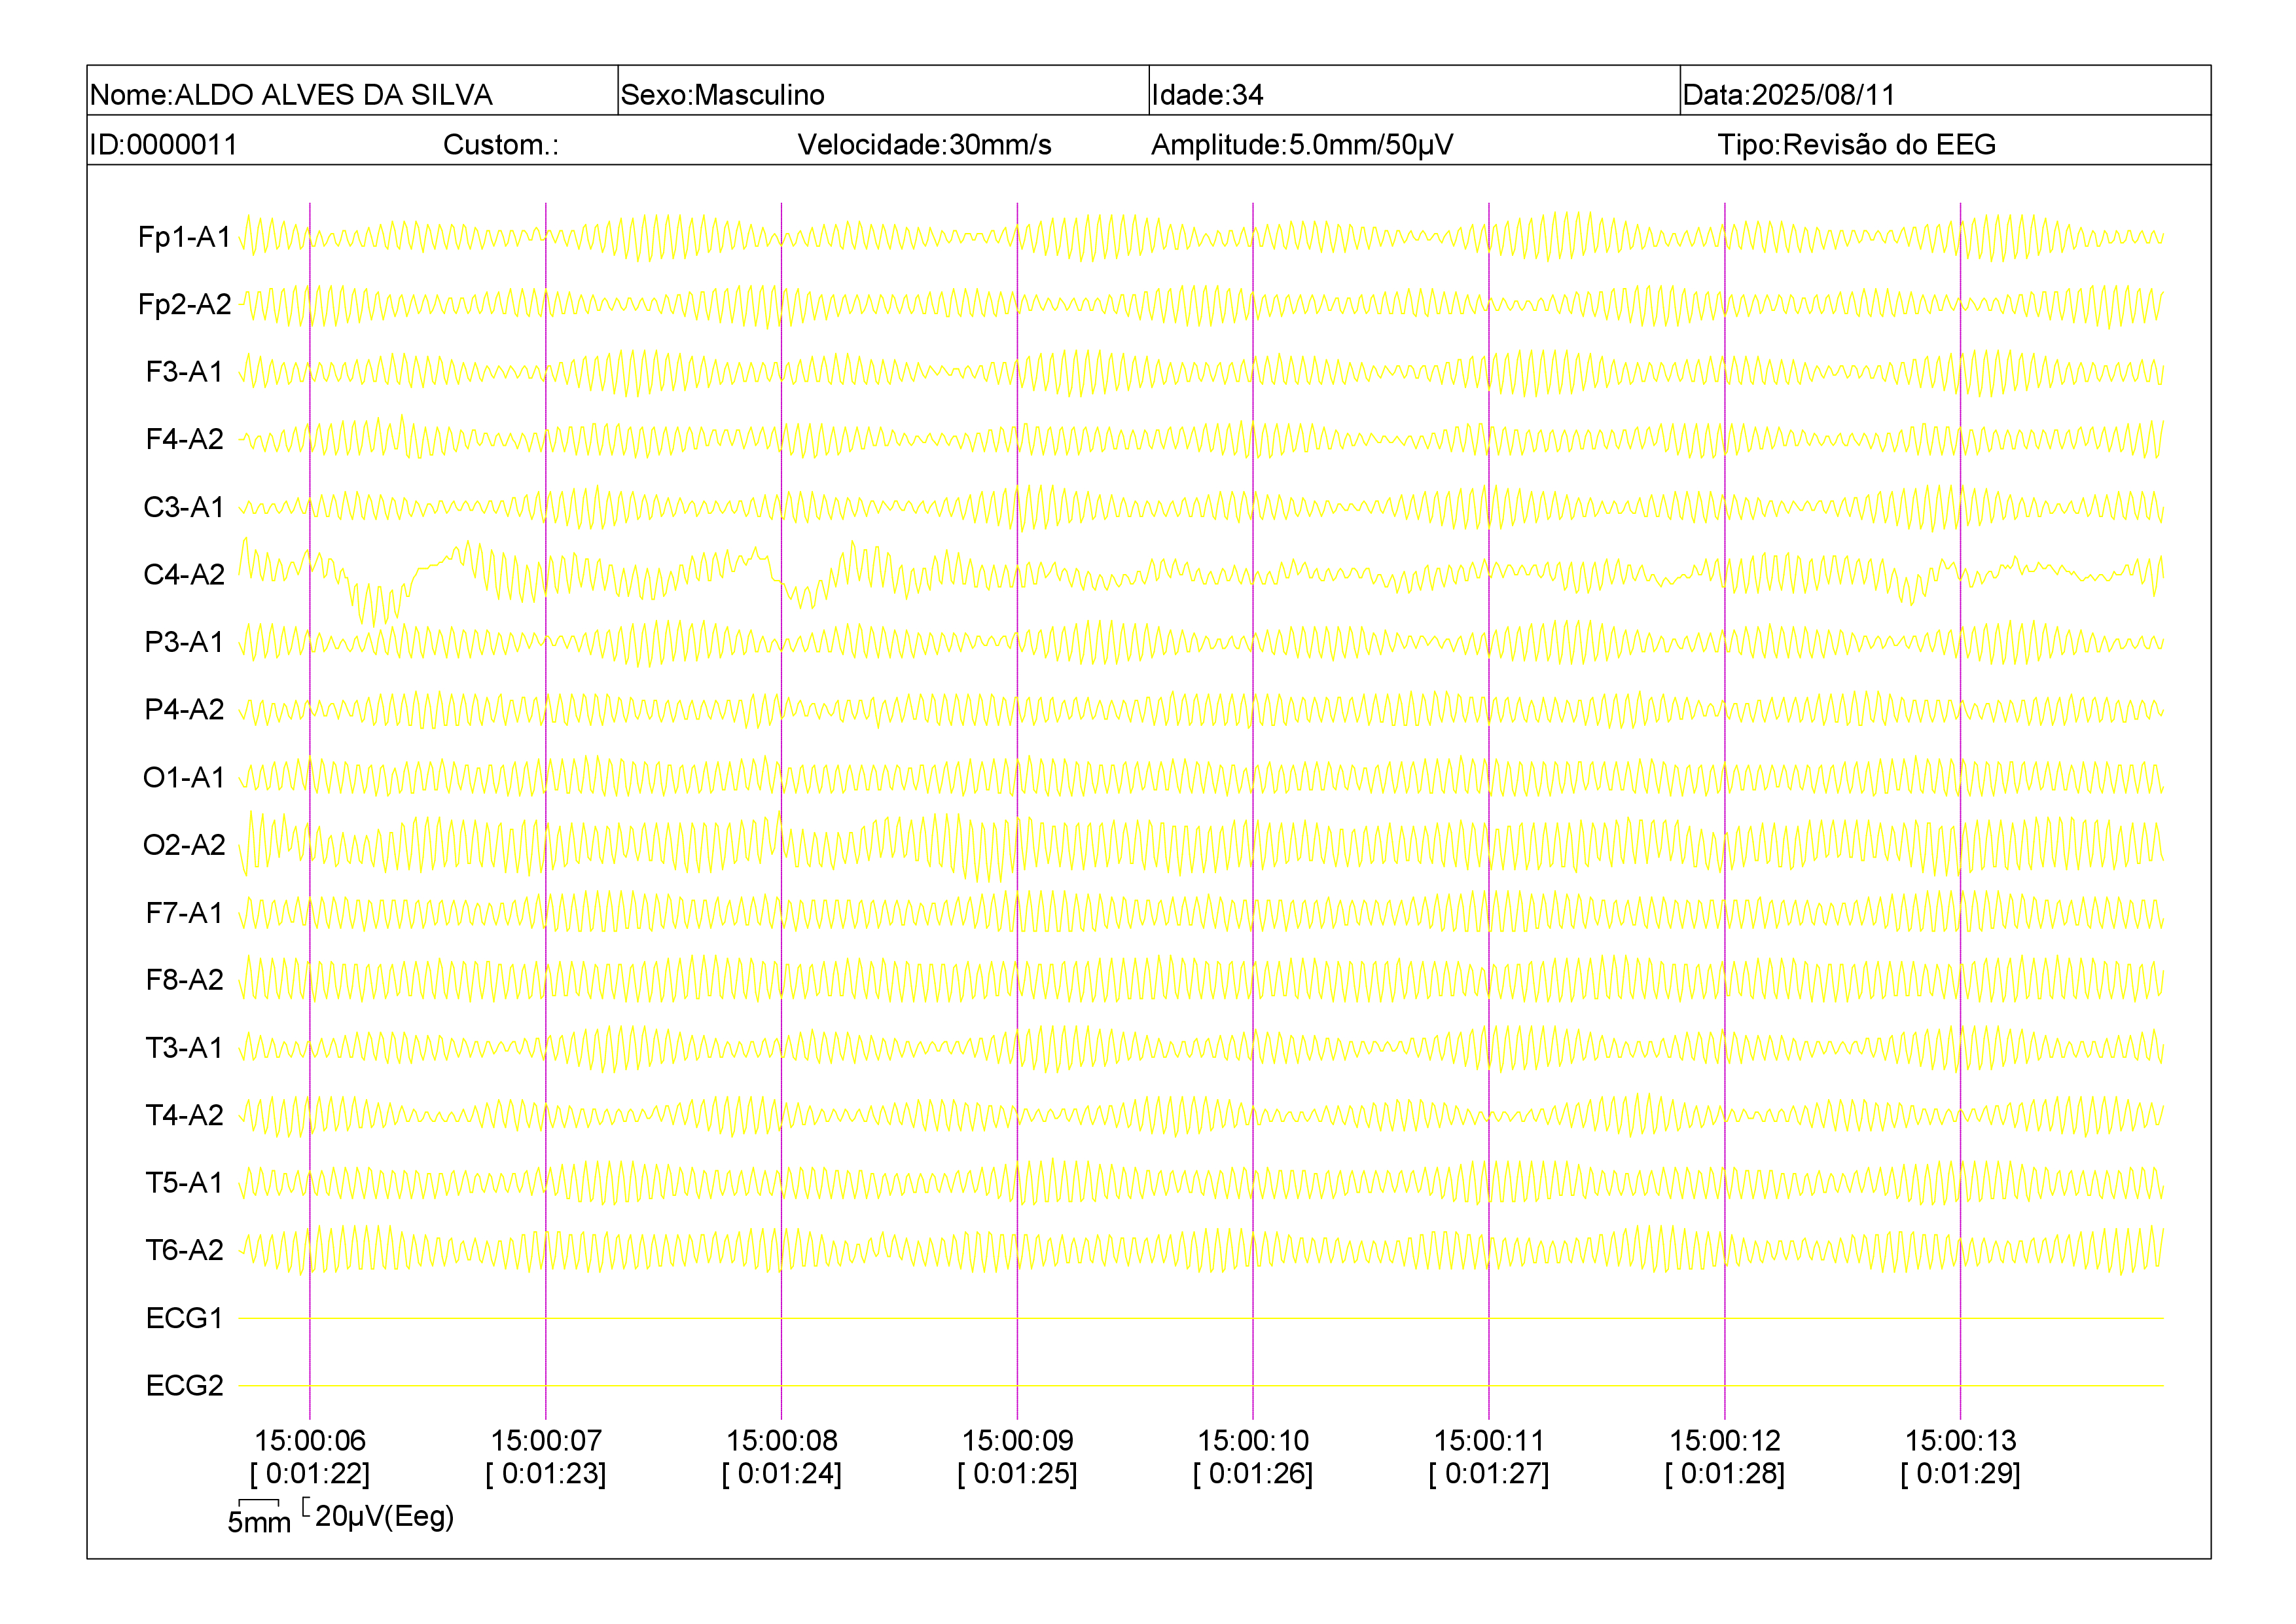The width and height of the screenshot is (2296, 1624).
Task: Select the F7-A1 channel label
Action: tap(184, 912)
